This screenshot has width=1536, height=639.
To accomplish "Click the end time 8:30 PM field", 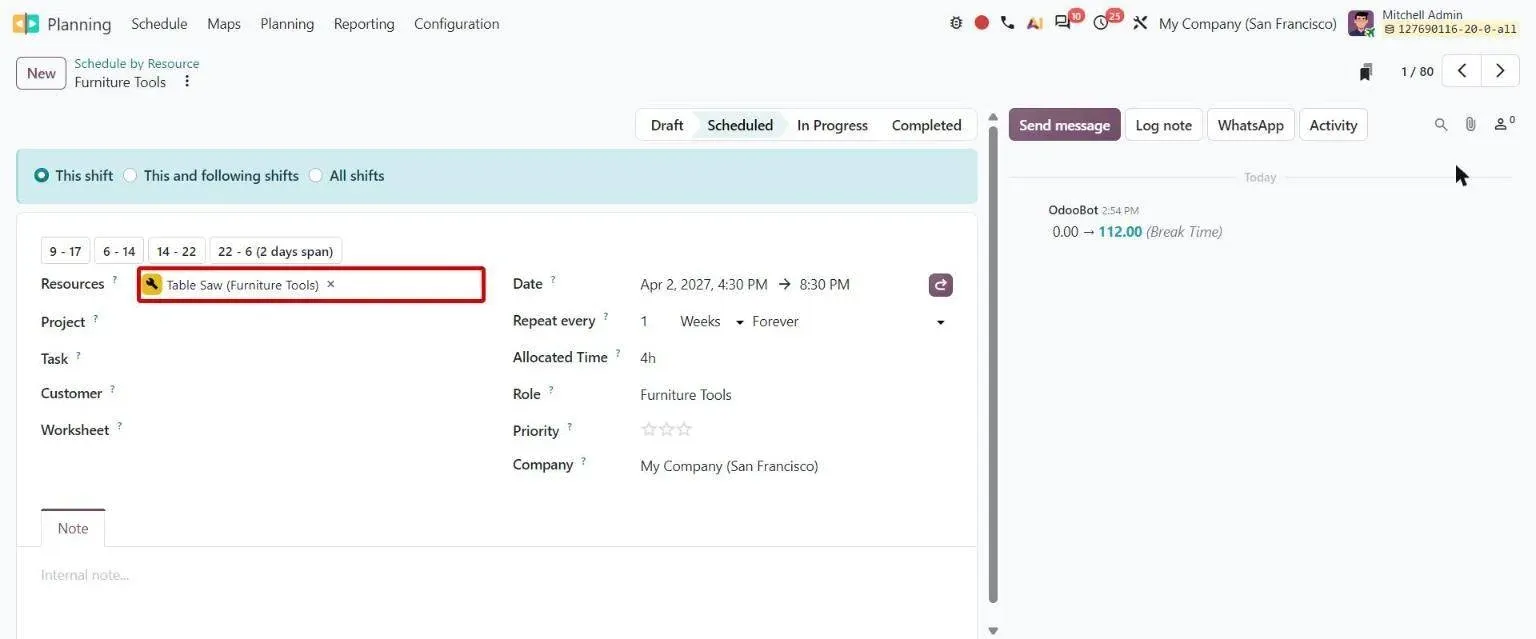I will click(823, 285).
